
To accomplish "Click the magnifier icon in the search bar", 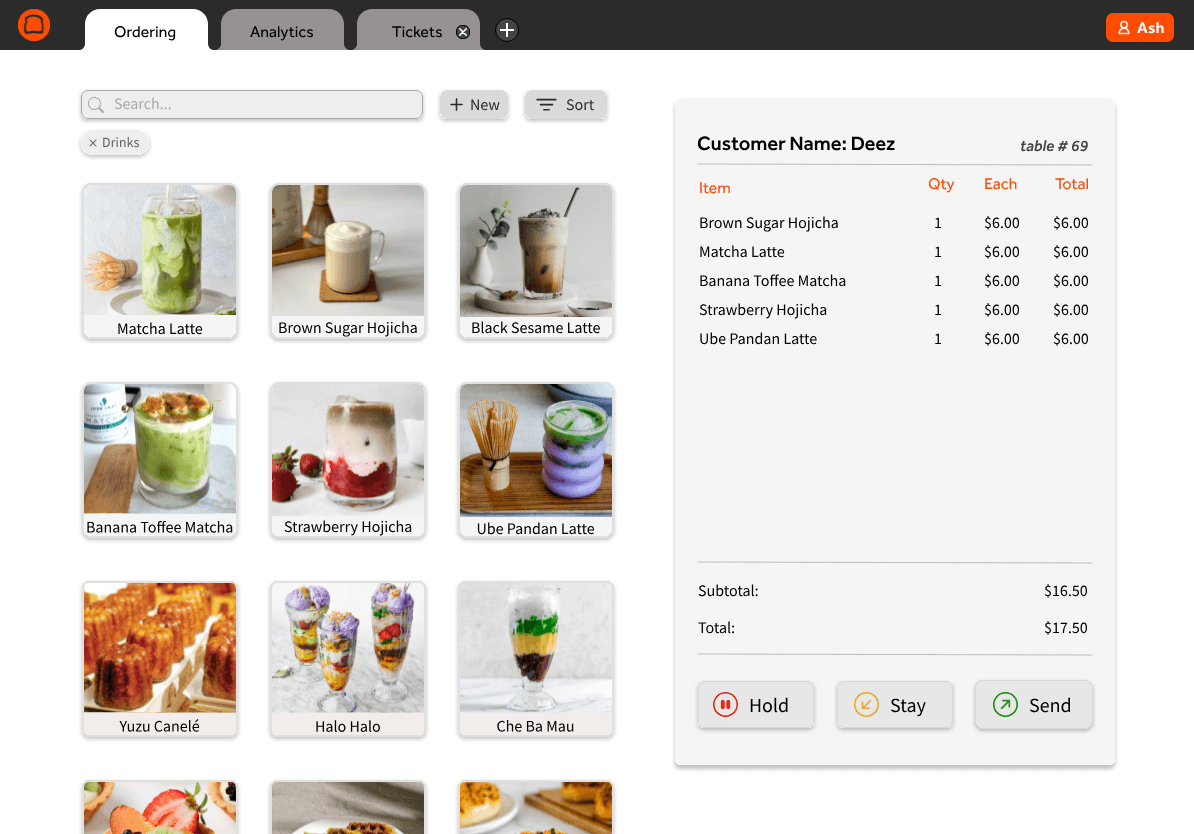I will (x=96, y=105).
